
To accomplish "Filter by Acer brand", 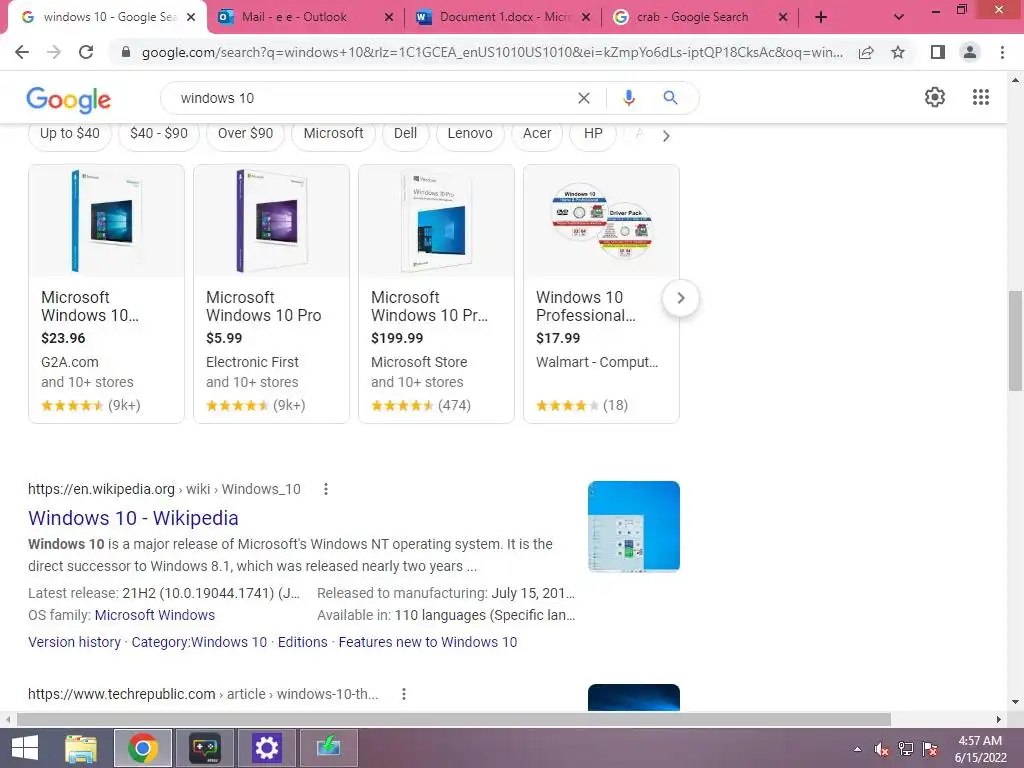I will (x=537, y=134).
